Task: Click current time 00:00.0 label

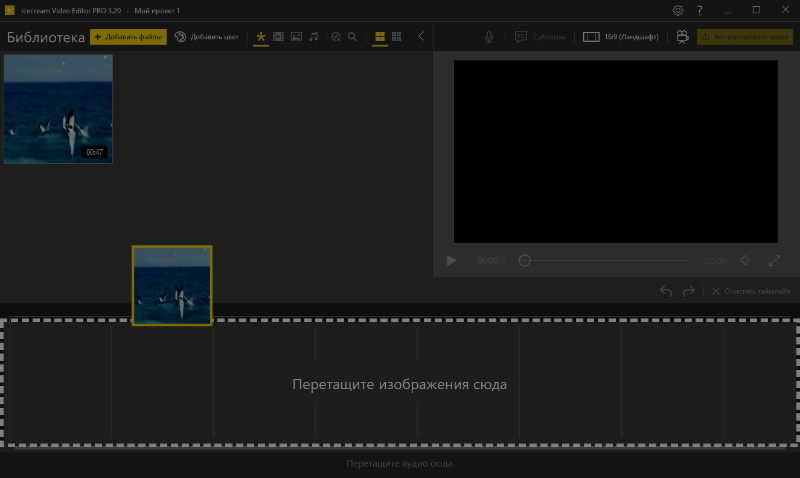Action: (x=491, y=261)
